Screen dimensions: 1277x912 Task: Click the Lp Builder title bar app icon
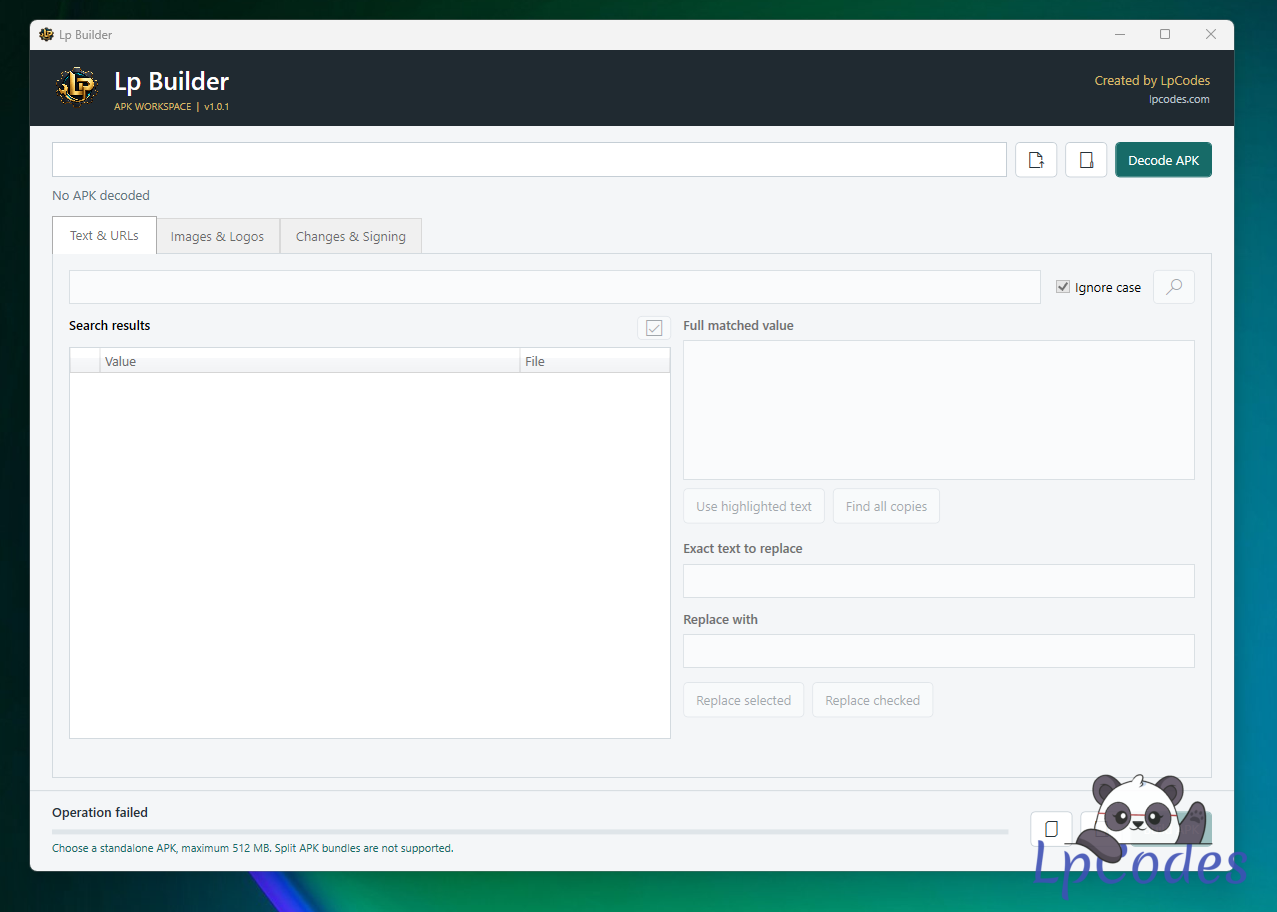46,35
